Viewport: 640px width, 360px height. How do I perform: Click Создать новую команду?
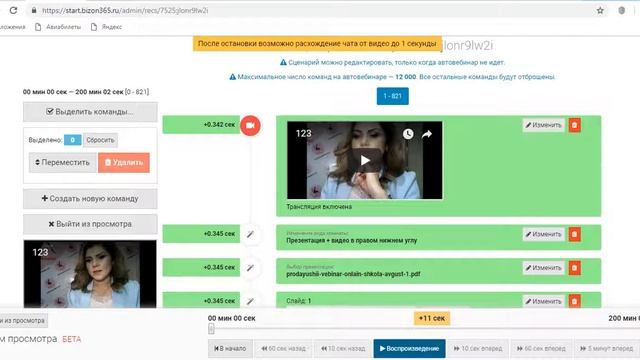coord(90,199)
